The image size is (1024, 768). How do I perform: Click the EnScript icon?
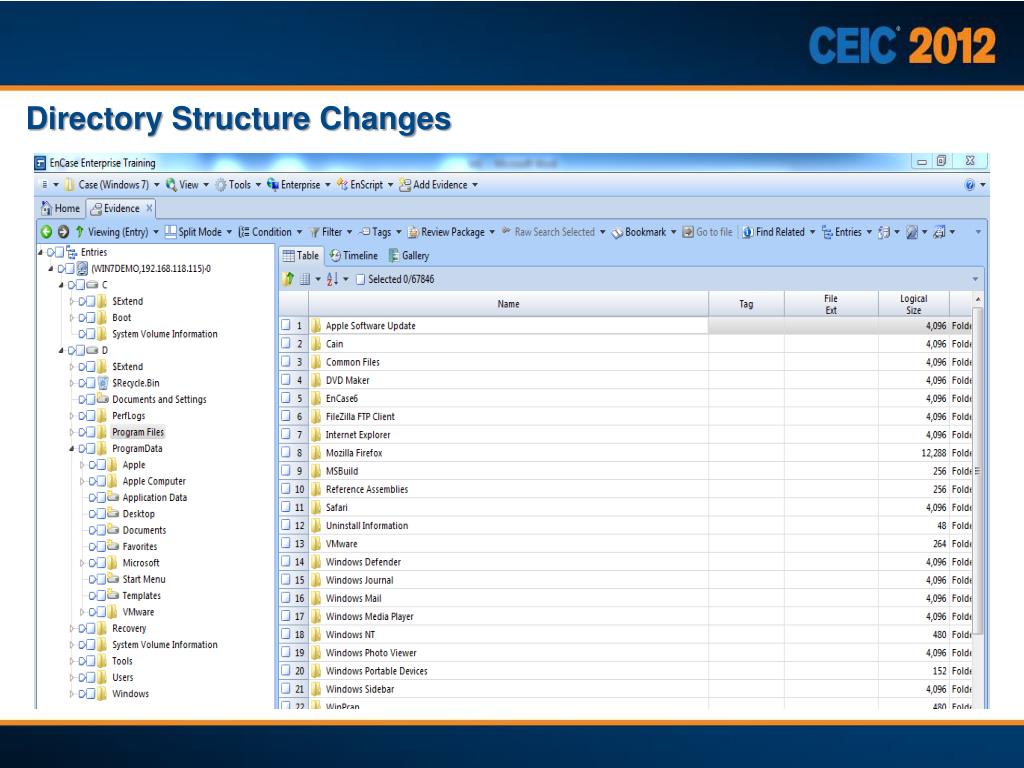342,185
